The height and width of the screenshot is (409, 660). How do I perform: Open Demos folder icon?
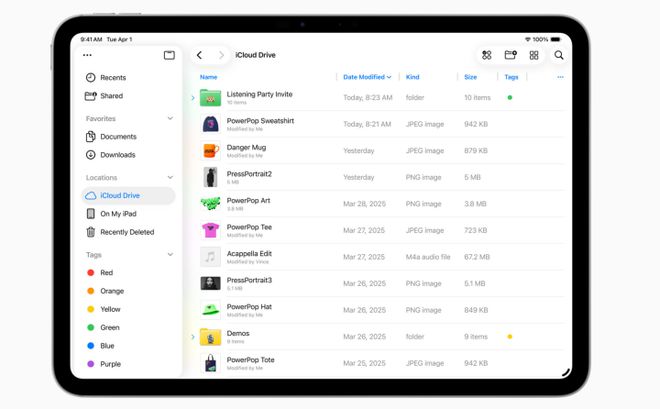coord(210,337)
